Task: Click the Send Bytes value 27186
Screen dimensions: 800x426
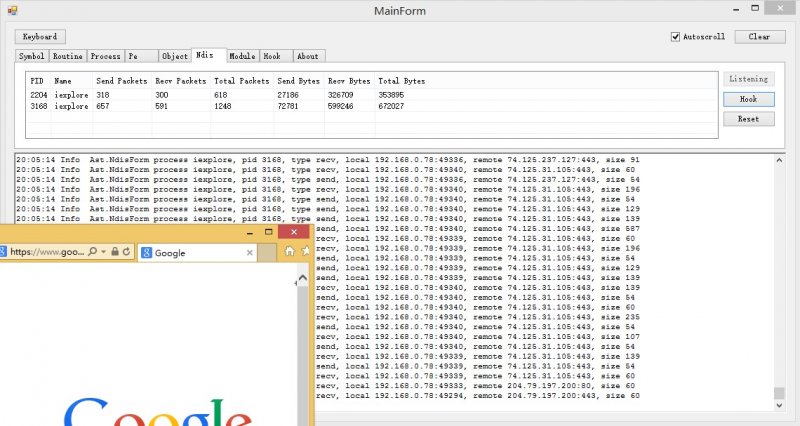Action: click(288, 95)
